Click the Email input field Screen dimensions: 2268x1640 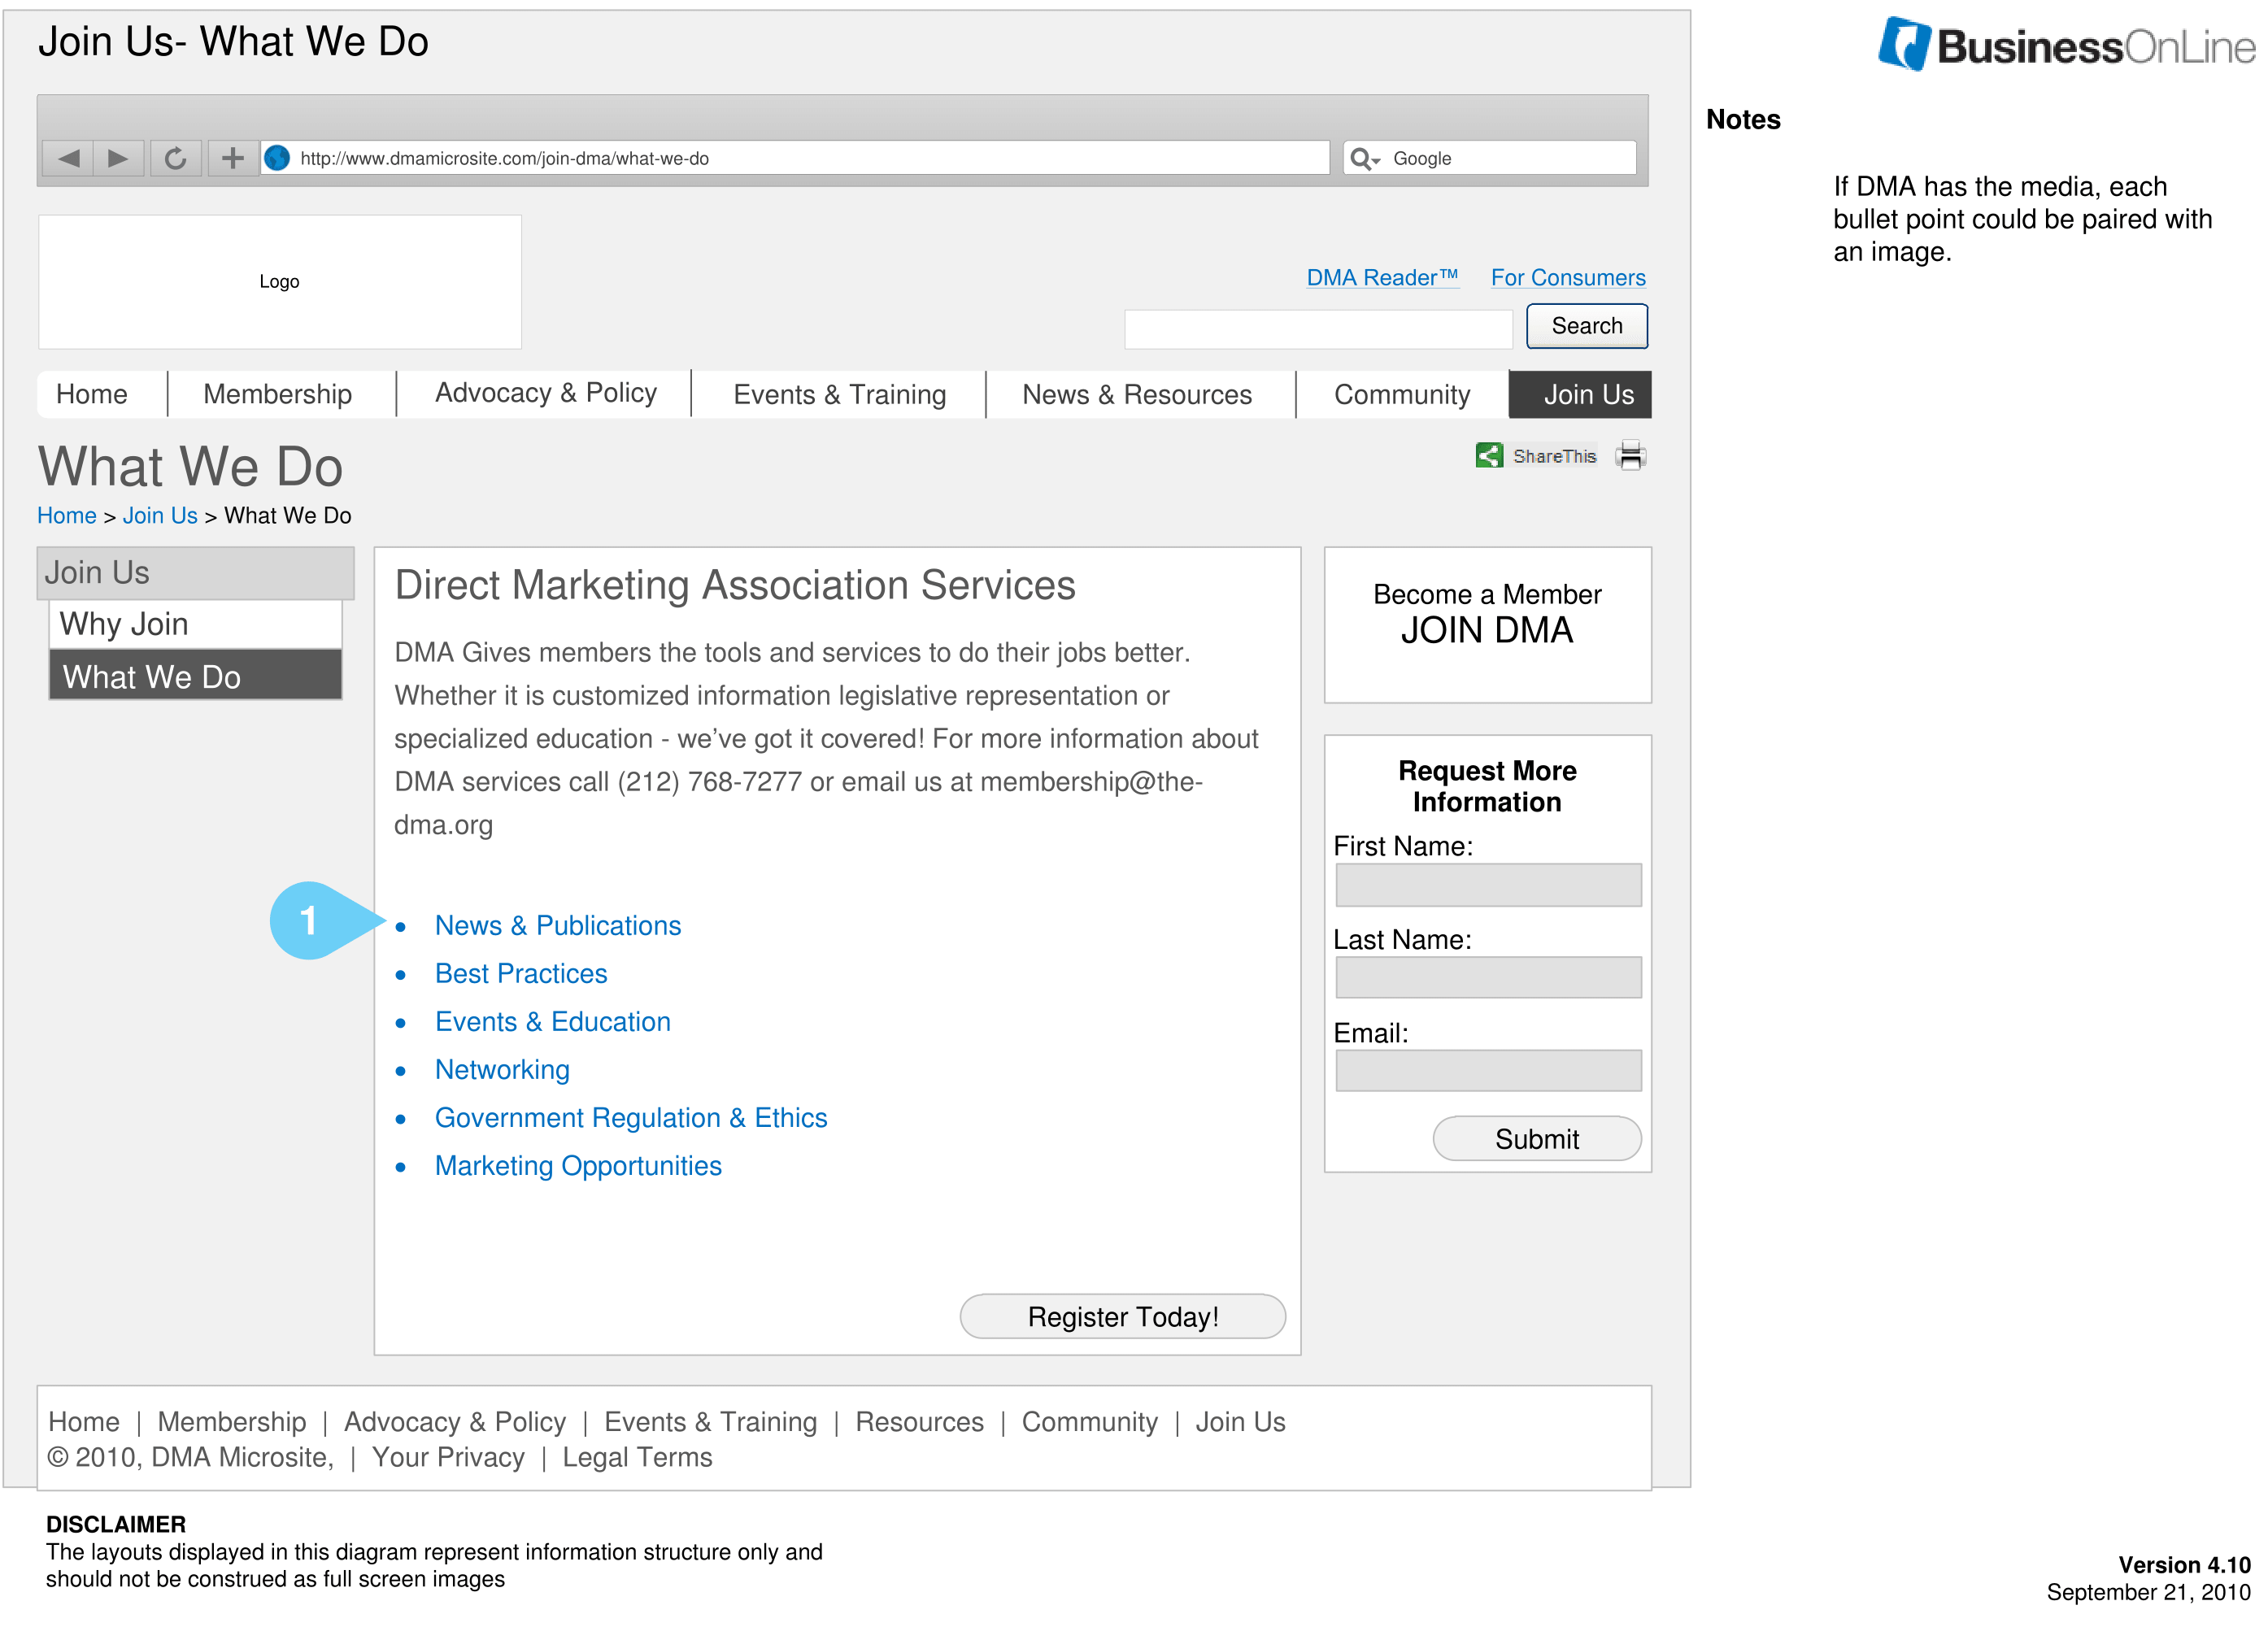[x=1489, y=1070]
